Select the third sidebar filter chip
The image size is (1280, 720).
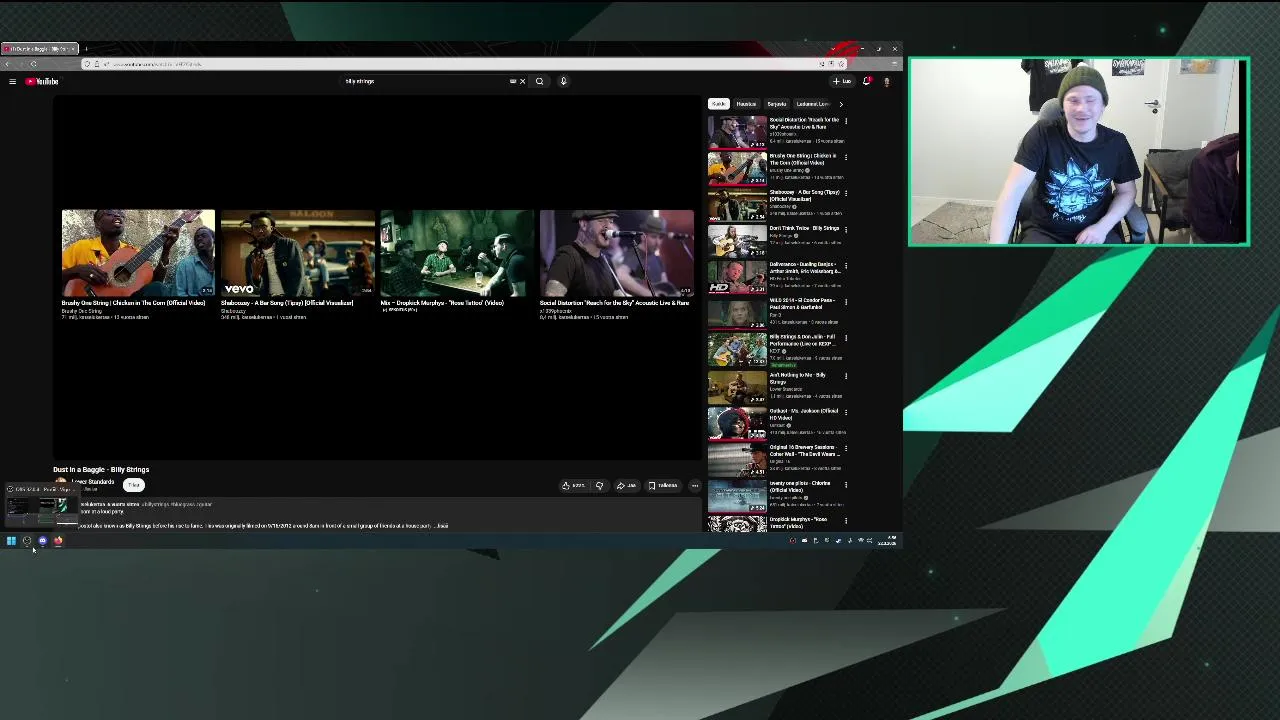(776, 104)
